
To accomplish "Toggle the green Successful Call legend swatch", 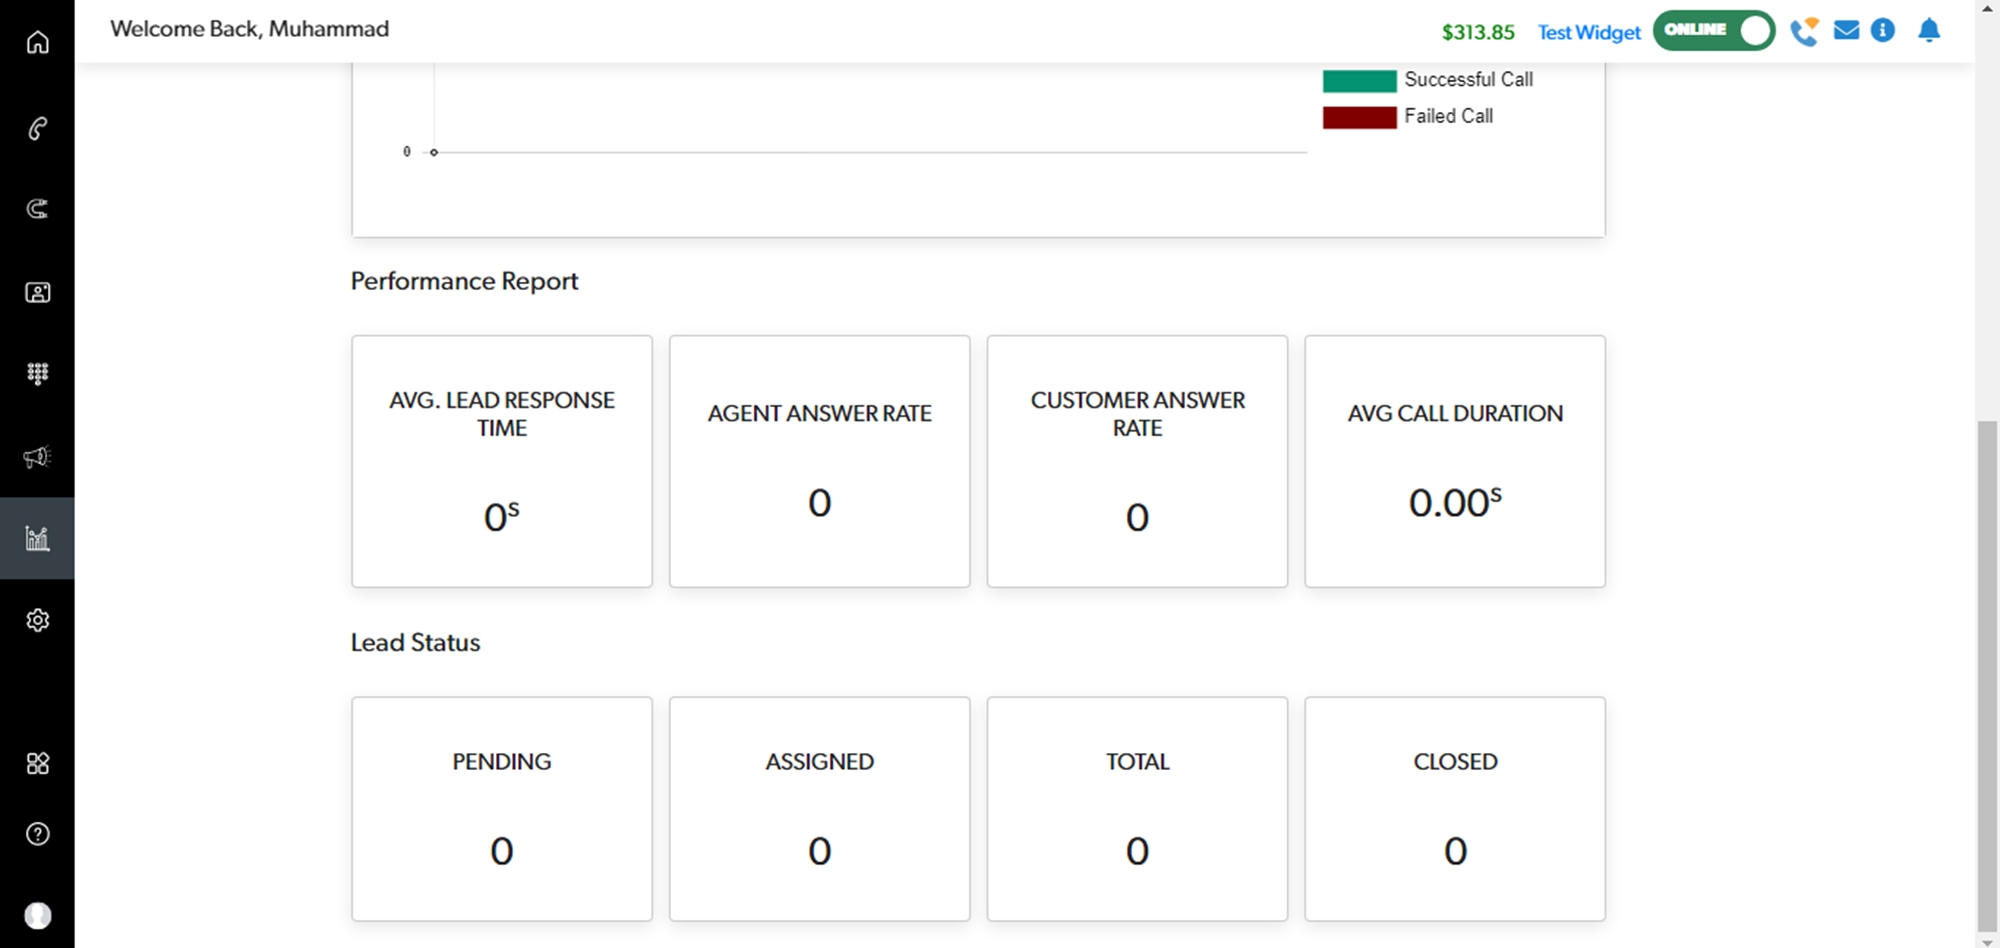I will (1359, 81).
